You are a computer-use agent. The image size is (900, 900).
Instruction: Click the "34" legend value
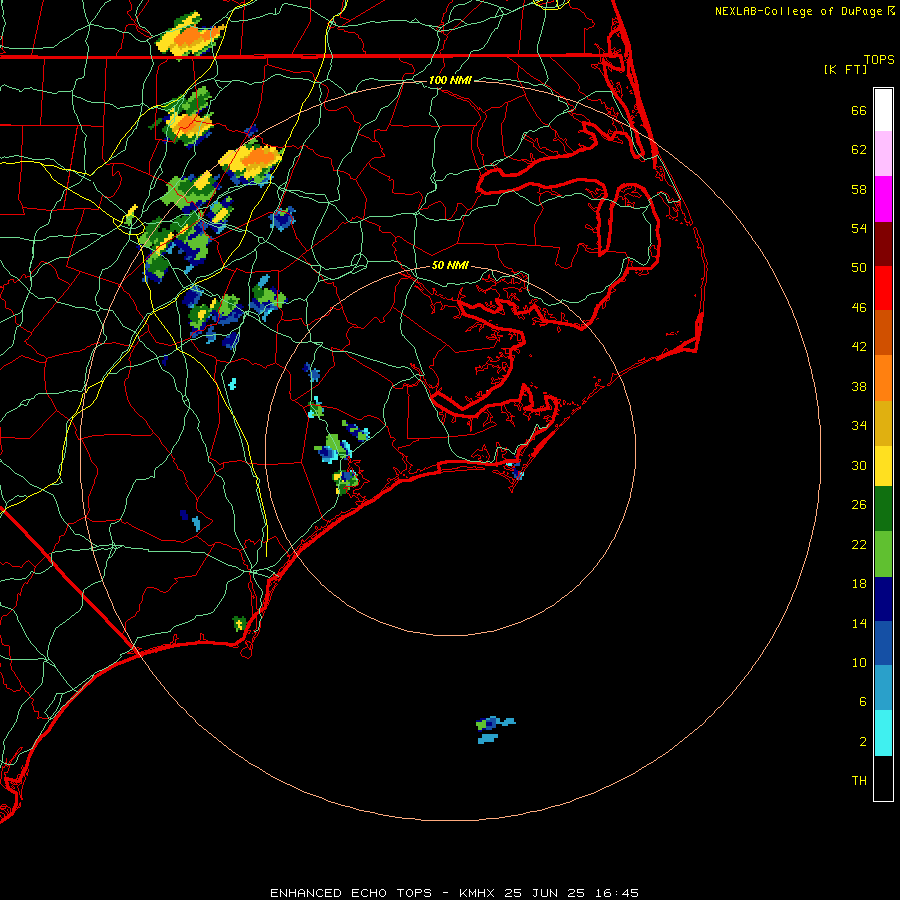pyautogui.click(x=859, y=426)
